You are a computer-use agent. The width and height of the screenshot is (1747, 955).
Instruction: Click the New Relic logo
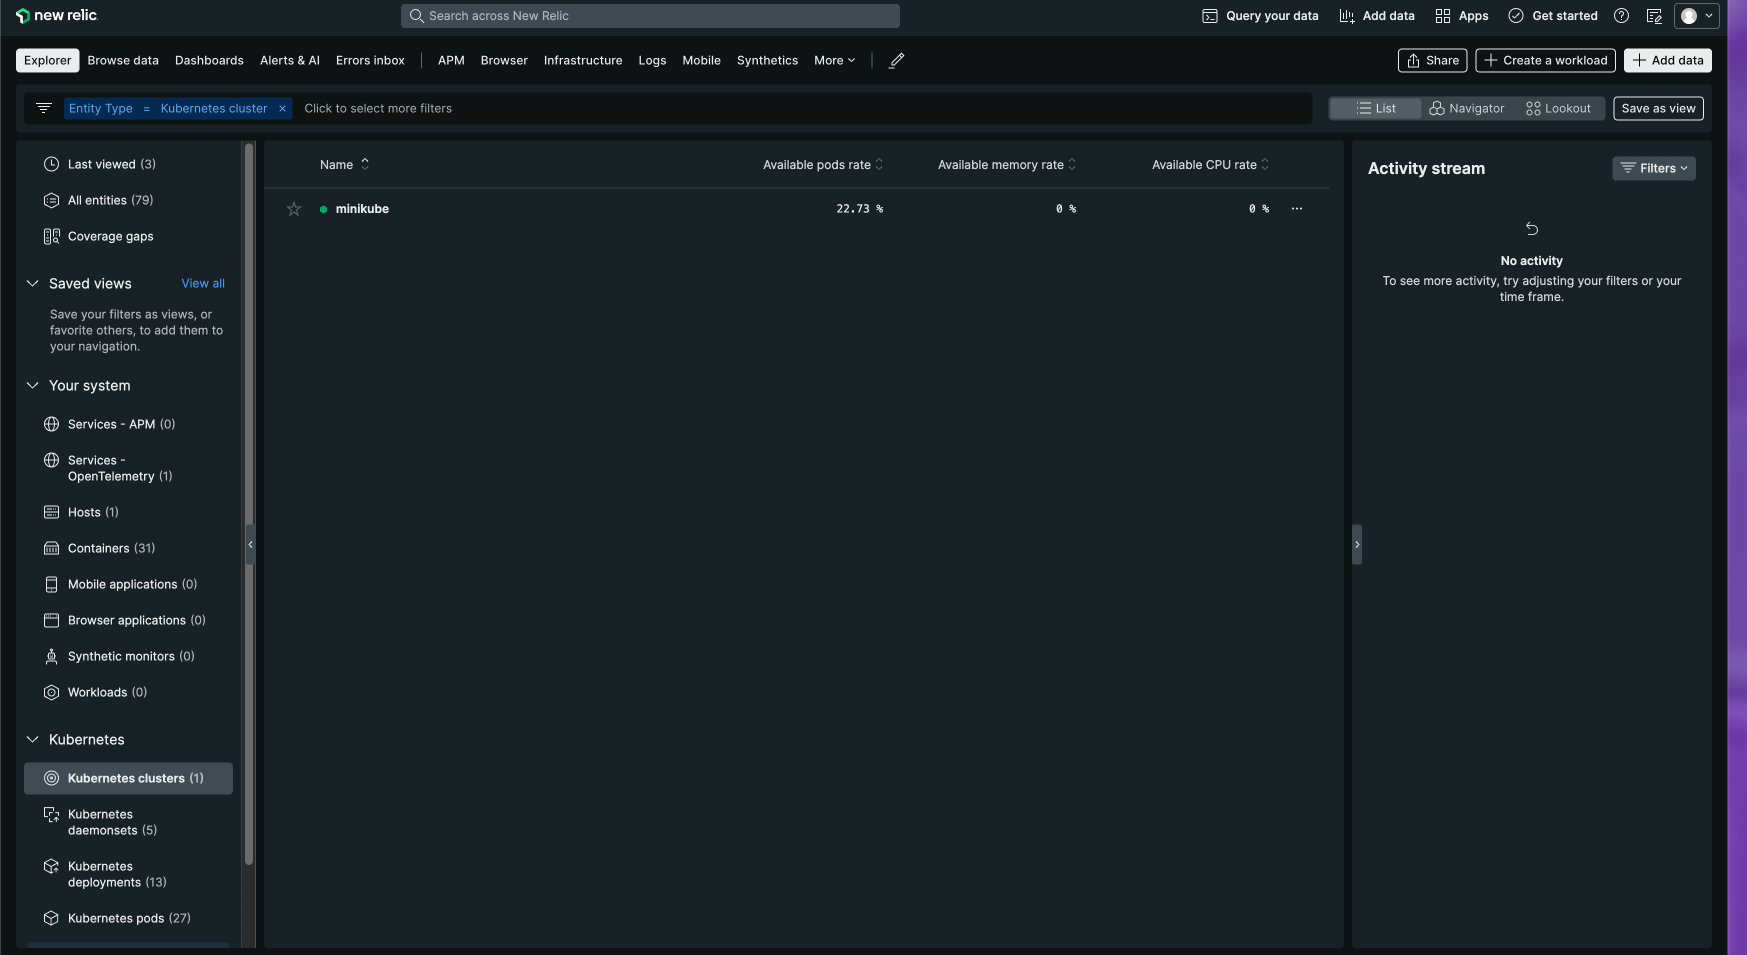56,15
